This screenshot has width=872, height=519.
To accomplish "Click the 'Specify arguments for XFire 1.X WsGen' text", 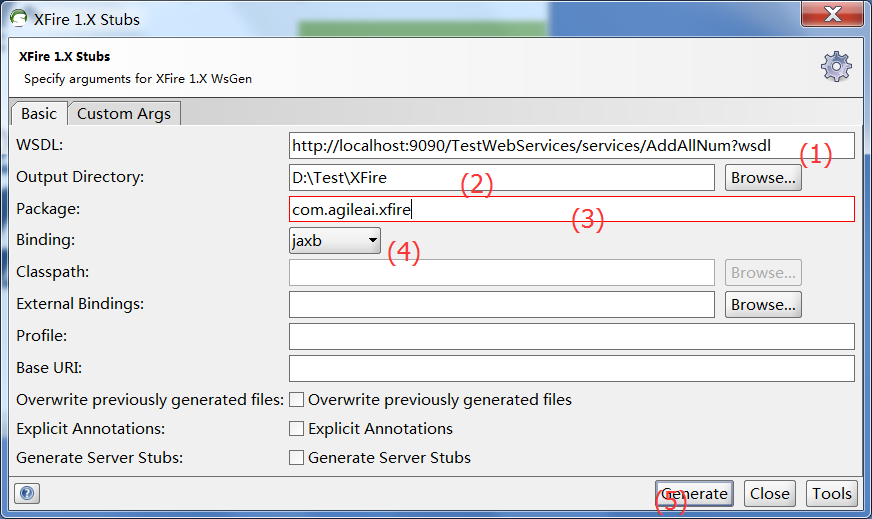I will click(x=138, y=79).
